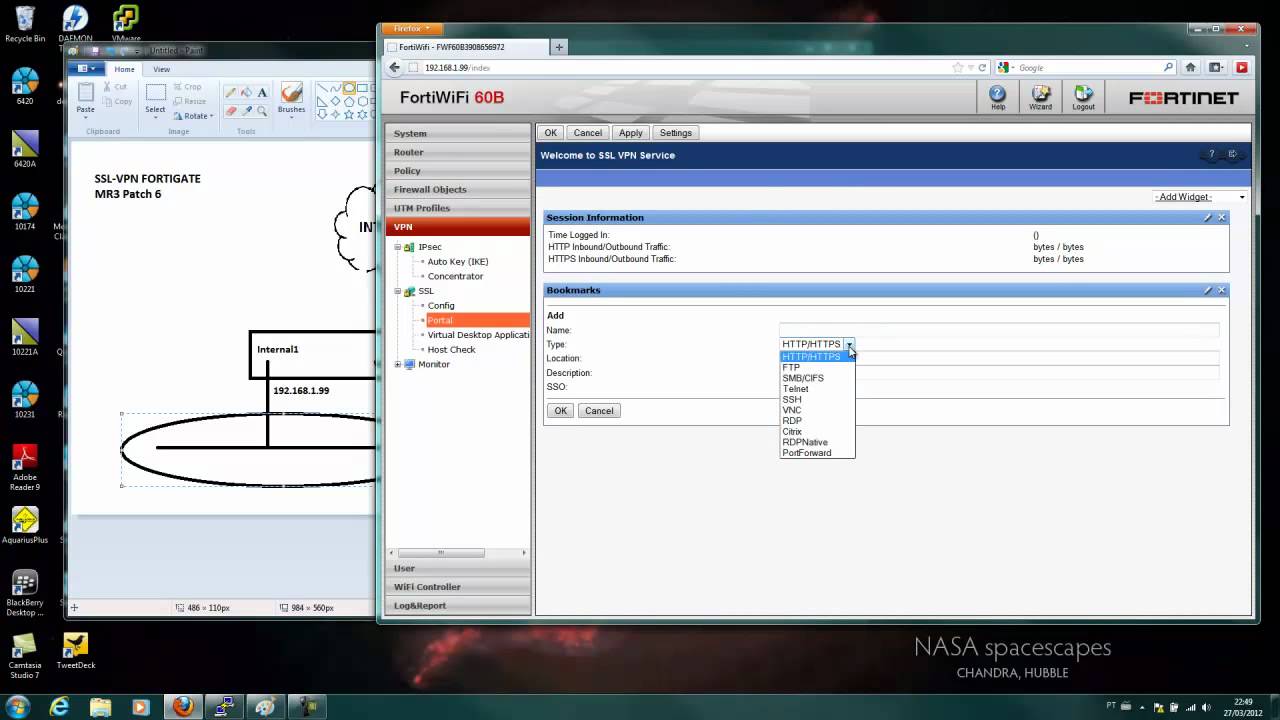Expand the Monitor tree node
The height and width of the screenshot is (720, 1280).
pyautogui.click(x=398, y=365)
